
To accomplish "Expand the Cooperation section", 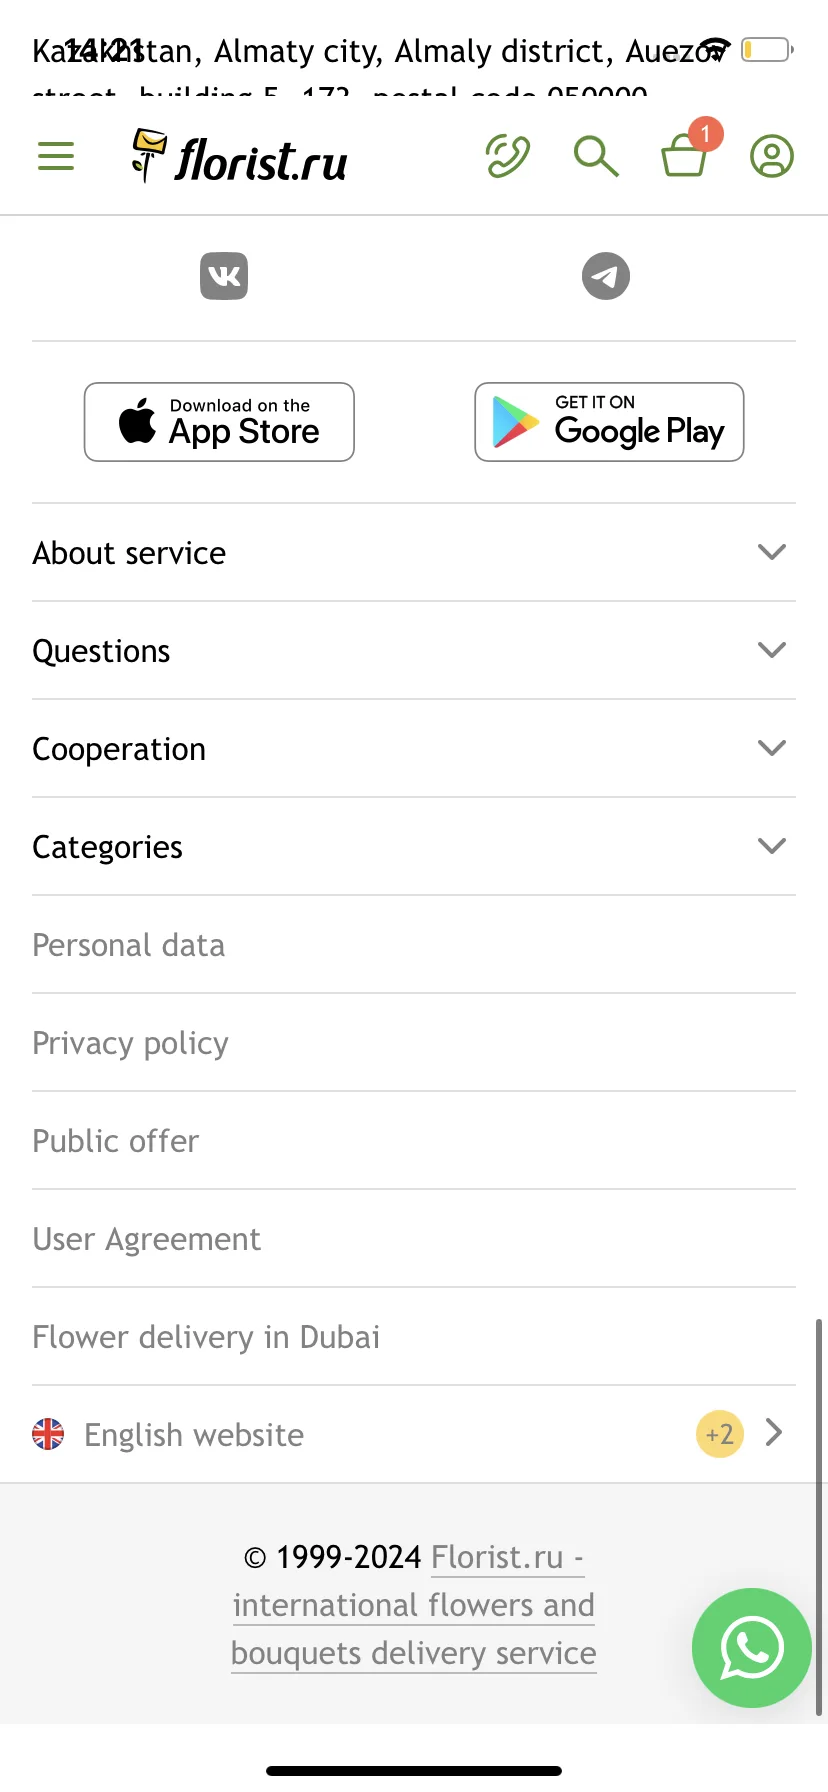I will click(414, 749).
